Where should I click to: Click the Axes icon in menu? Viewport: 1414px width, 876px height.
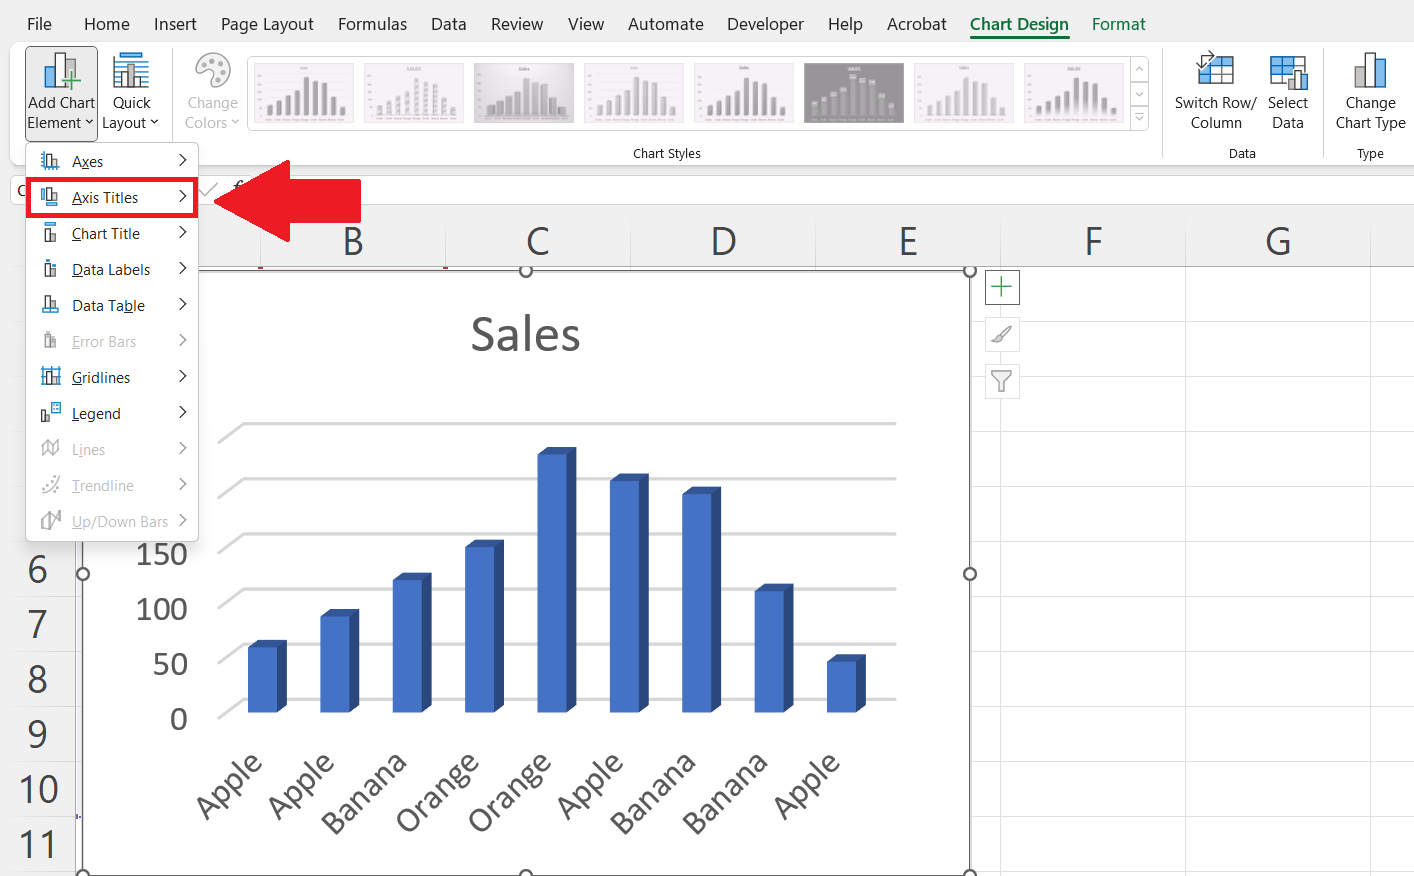(x=50, y=161)
